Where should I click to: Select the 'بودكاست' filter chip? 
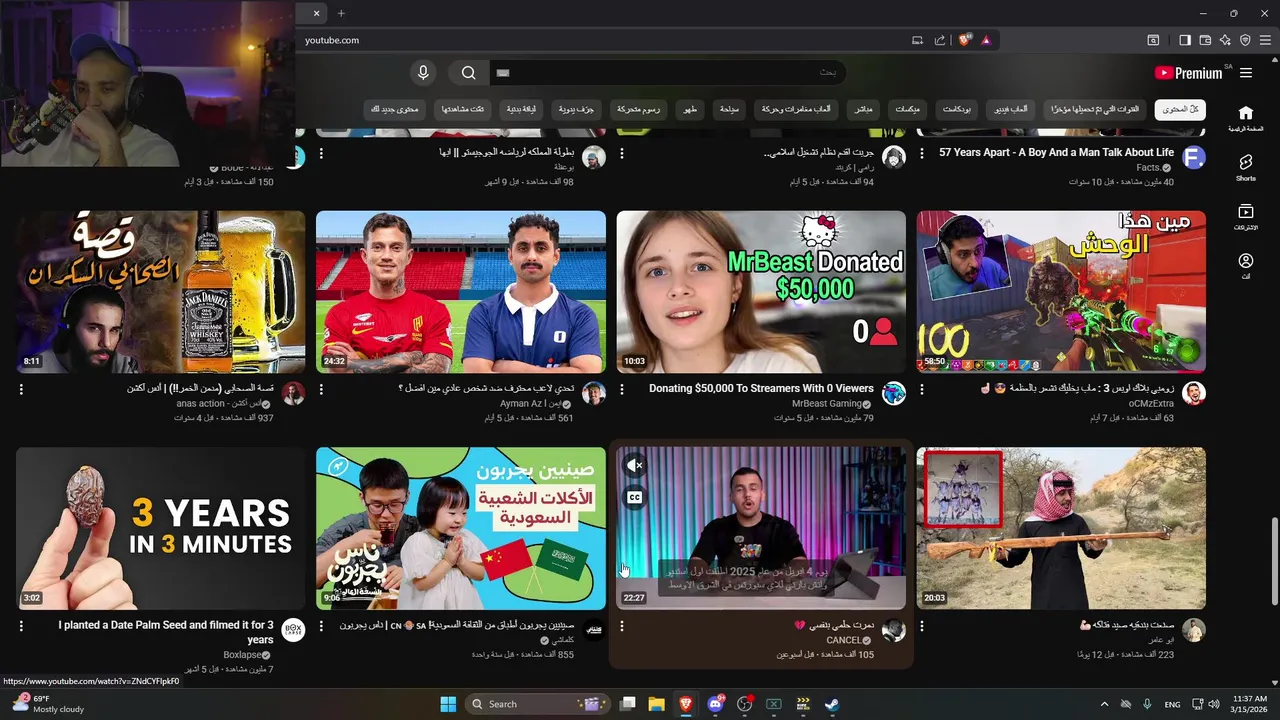957,109
